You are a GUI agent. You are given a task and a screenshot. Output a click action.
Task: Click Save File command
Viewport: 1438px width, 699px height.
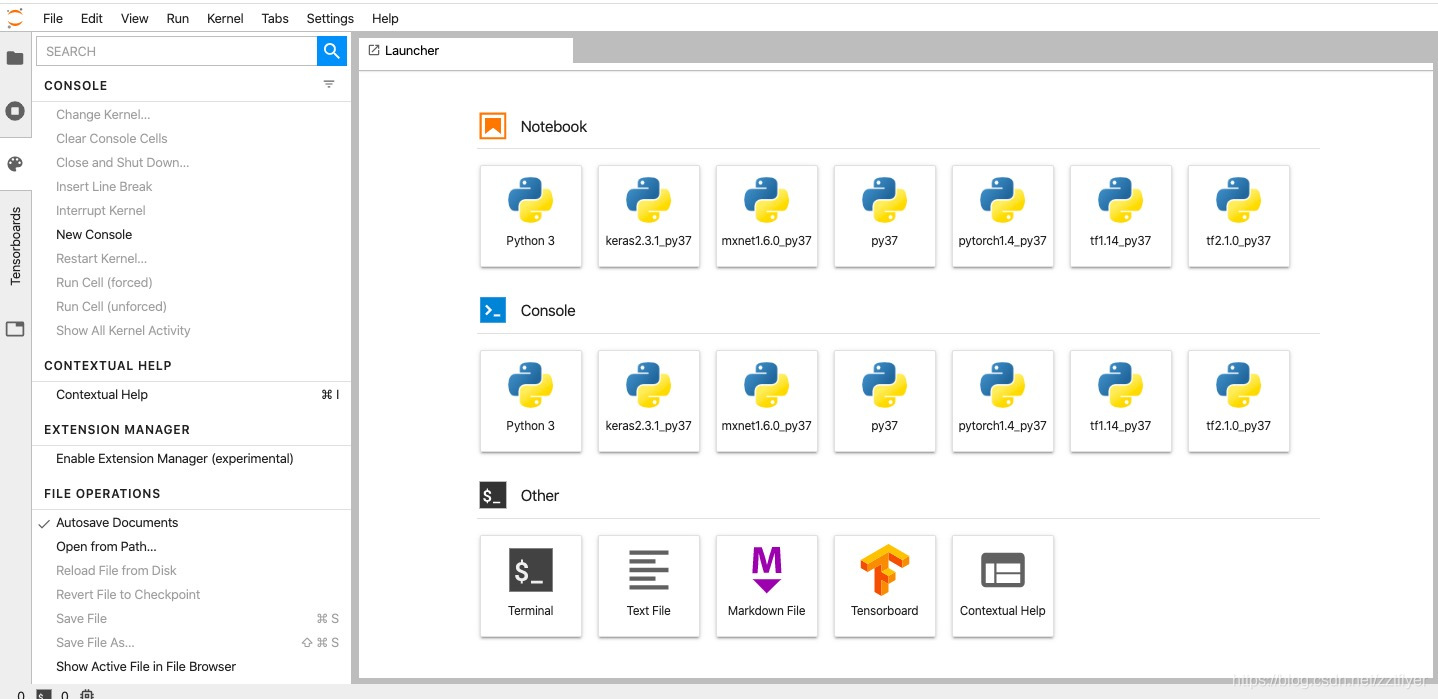coord(193,619)
